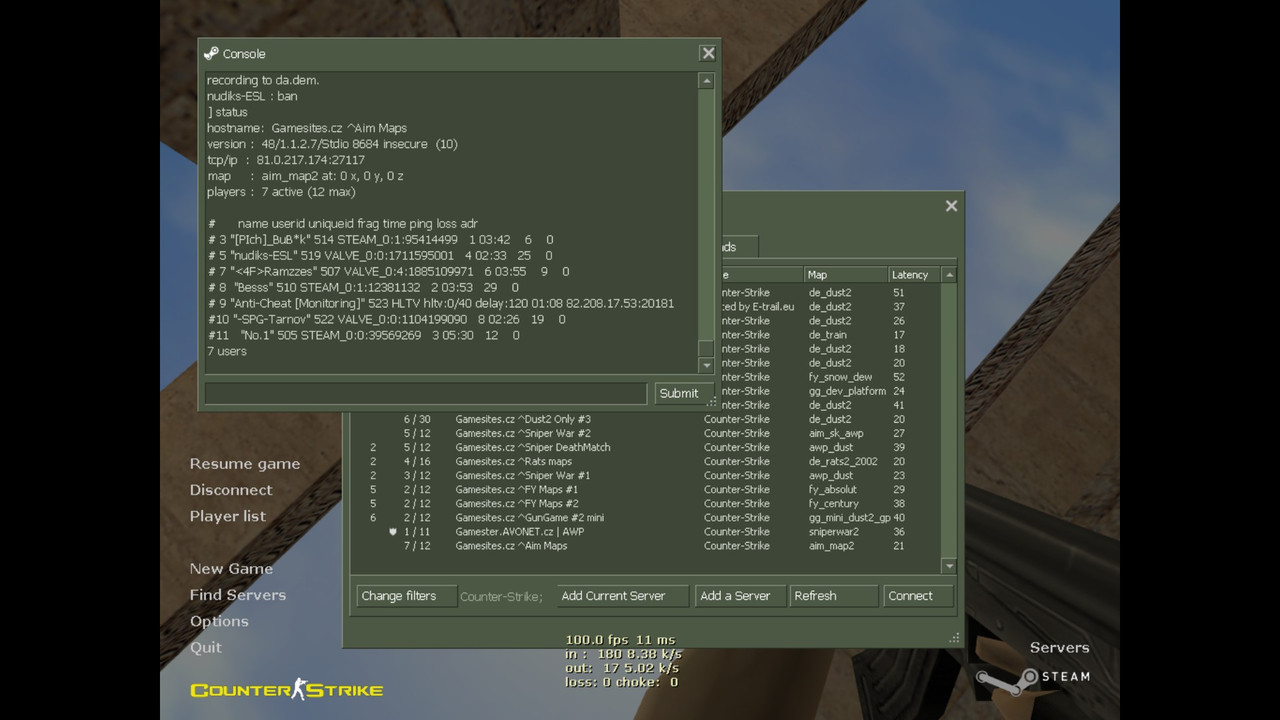1280x720 pixels.
Task: Select the Gamester.AVONET.cz | AWP server
Action: (645, 531)
